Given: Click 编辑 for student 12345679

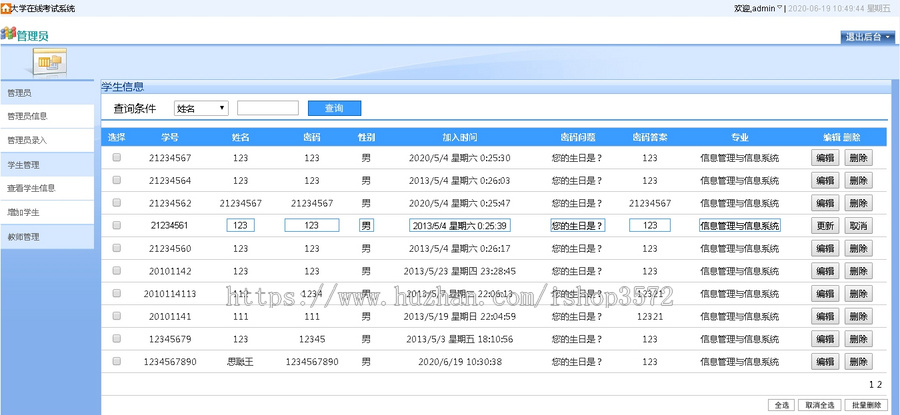Looking at the screenshot, I should click(825, 339).
